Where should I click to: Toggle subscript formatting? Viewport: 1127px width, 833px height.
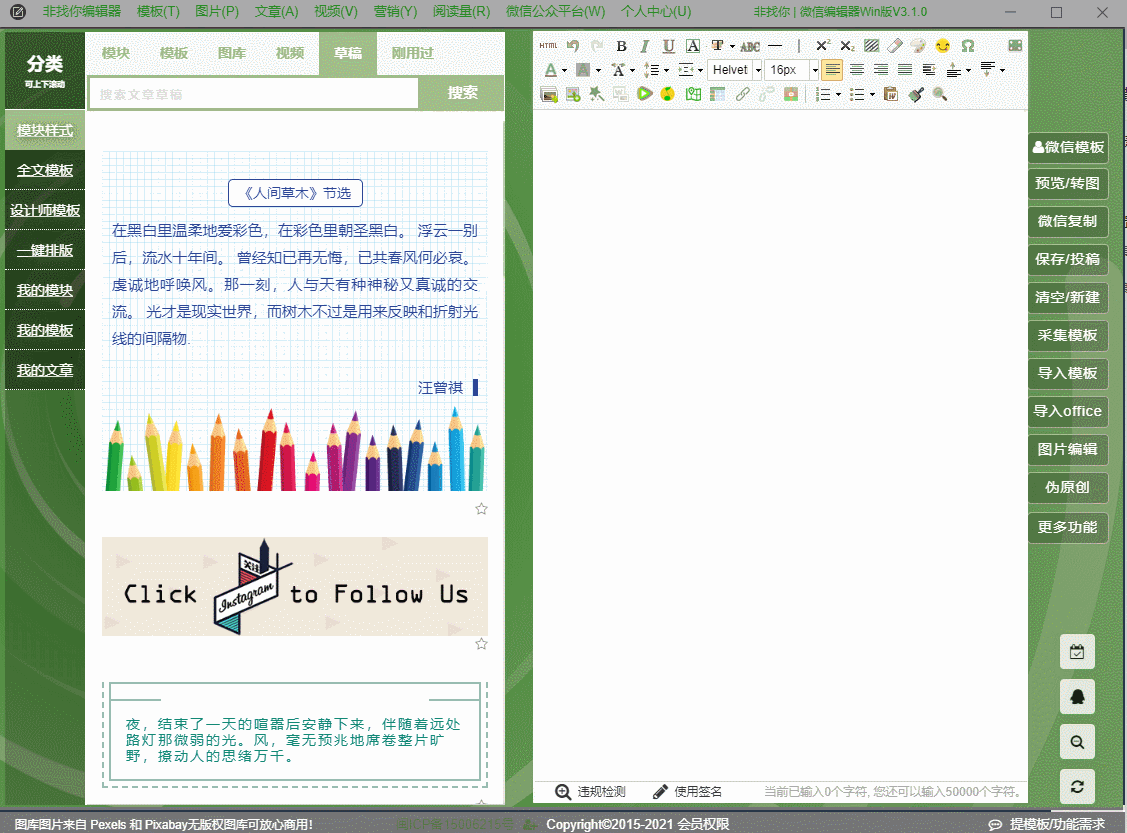point(847,46)
